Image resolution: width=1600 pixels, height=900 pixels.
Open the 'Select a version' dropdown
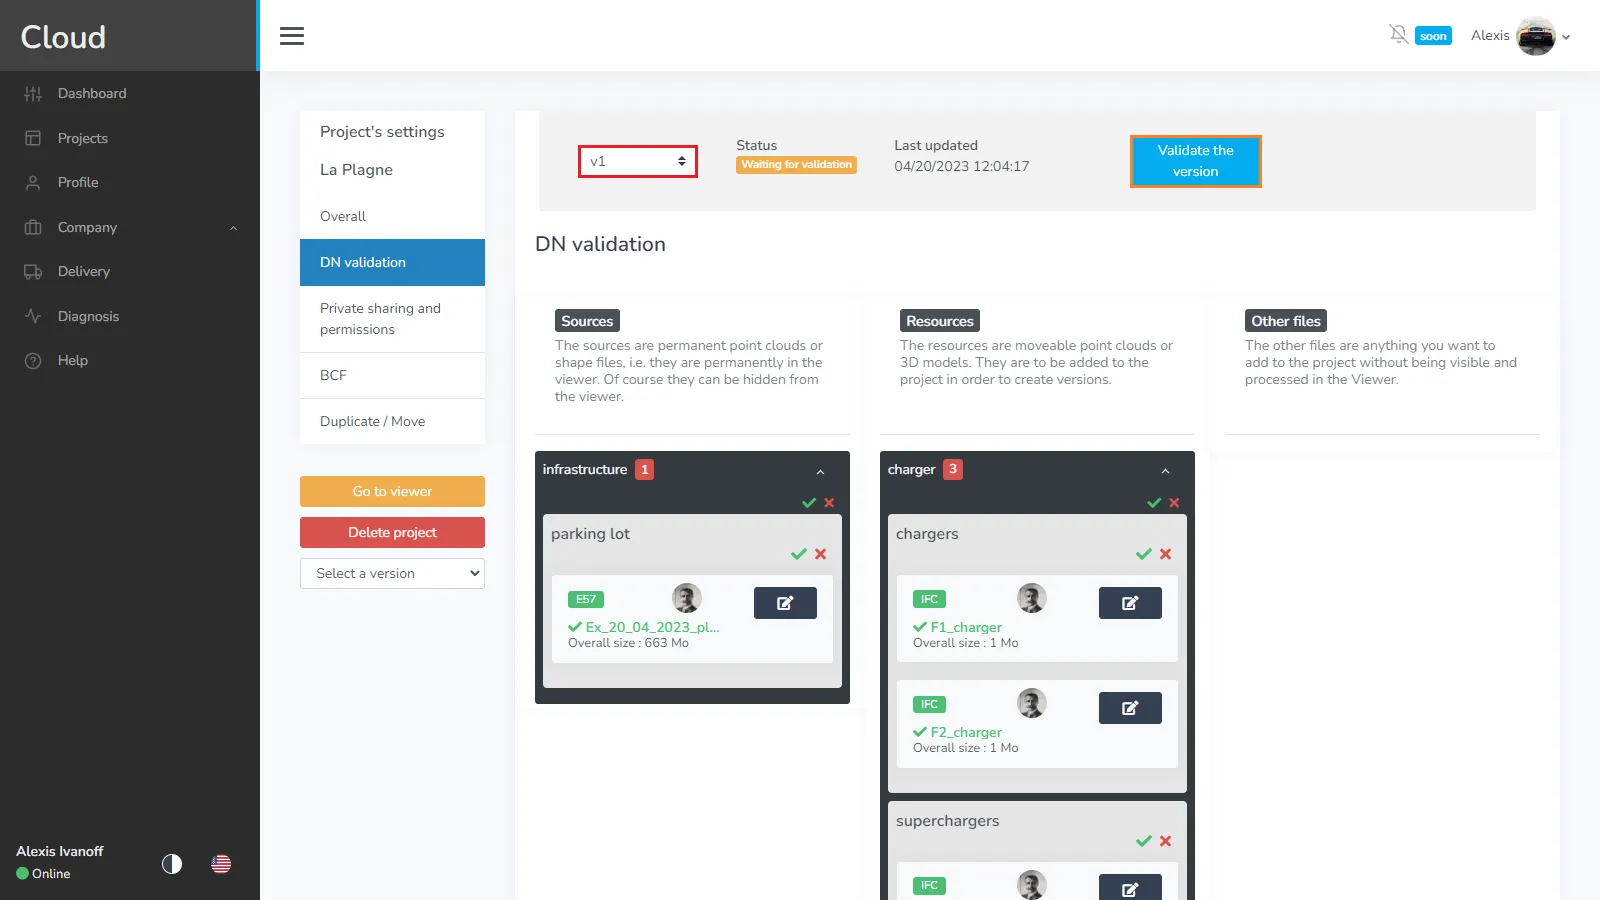pyautogui.click(x=392, y=573)
